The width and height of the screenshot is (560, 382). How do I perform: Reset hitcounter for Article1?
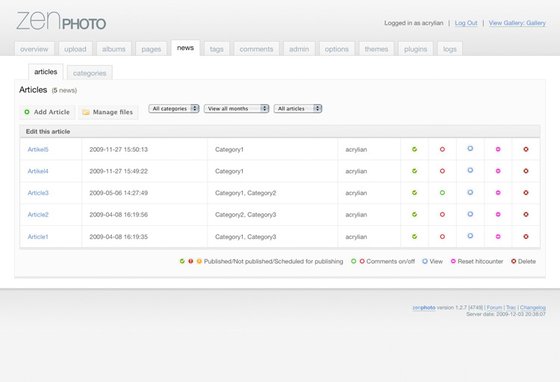[498, 236]
